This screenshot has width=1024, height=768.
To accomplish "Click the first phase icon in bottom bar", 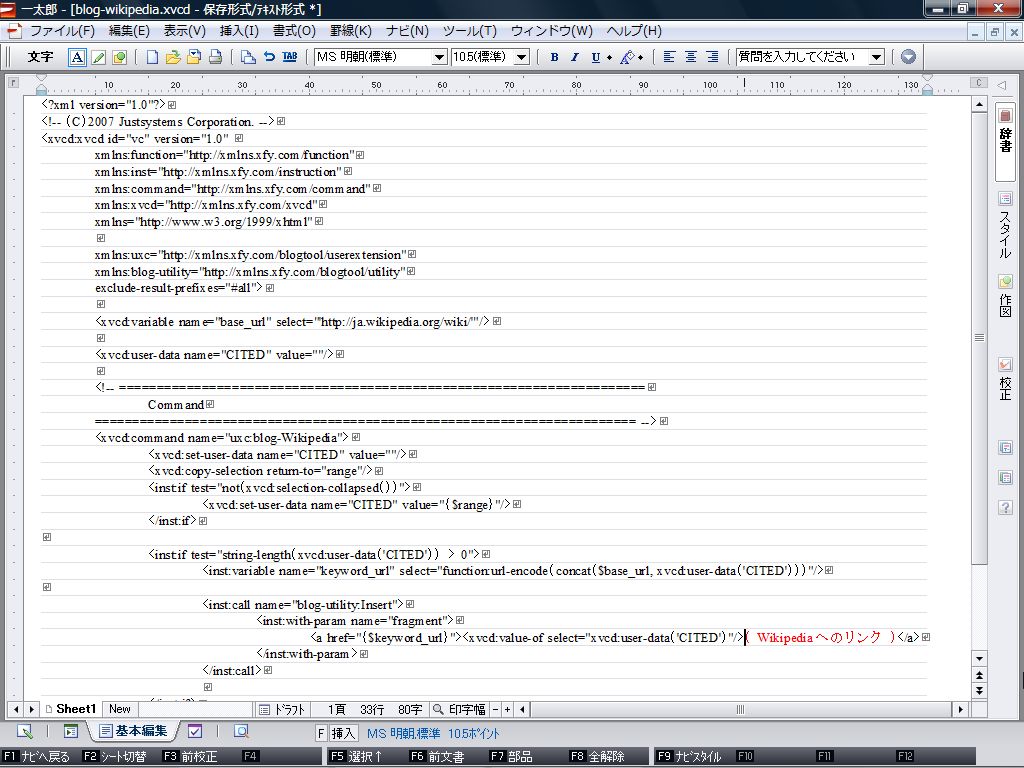I will [24, 731].
